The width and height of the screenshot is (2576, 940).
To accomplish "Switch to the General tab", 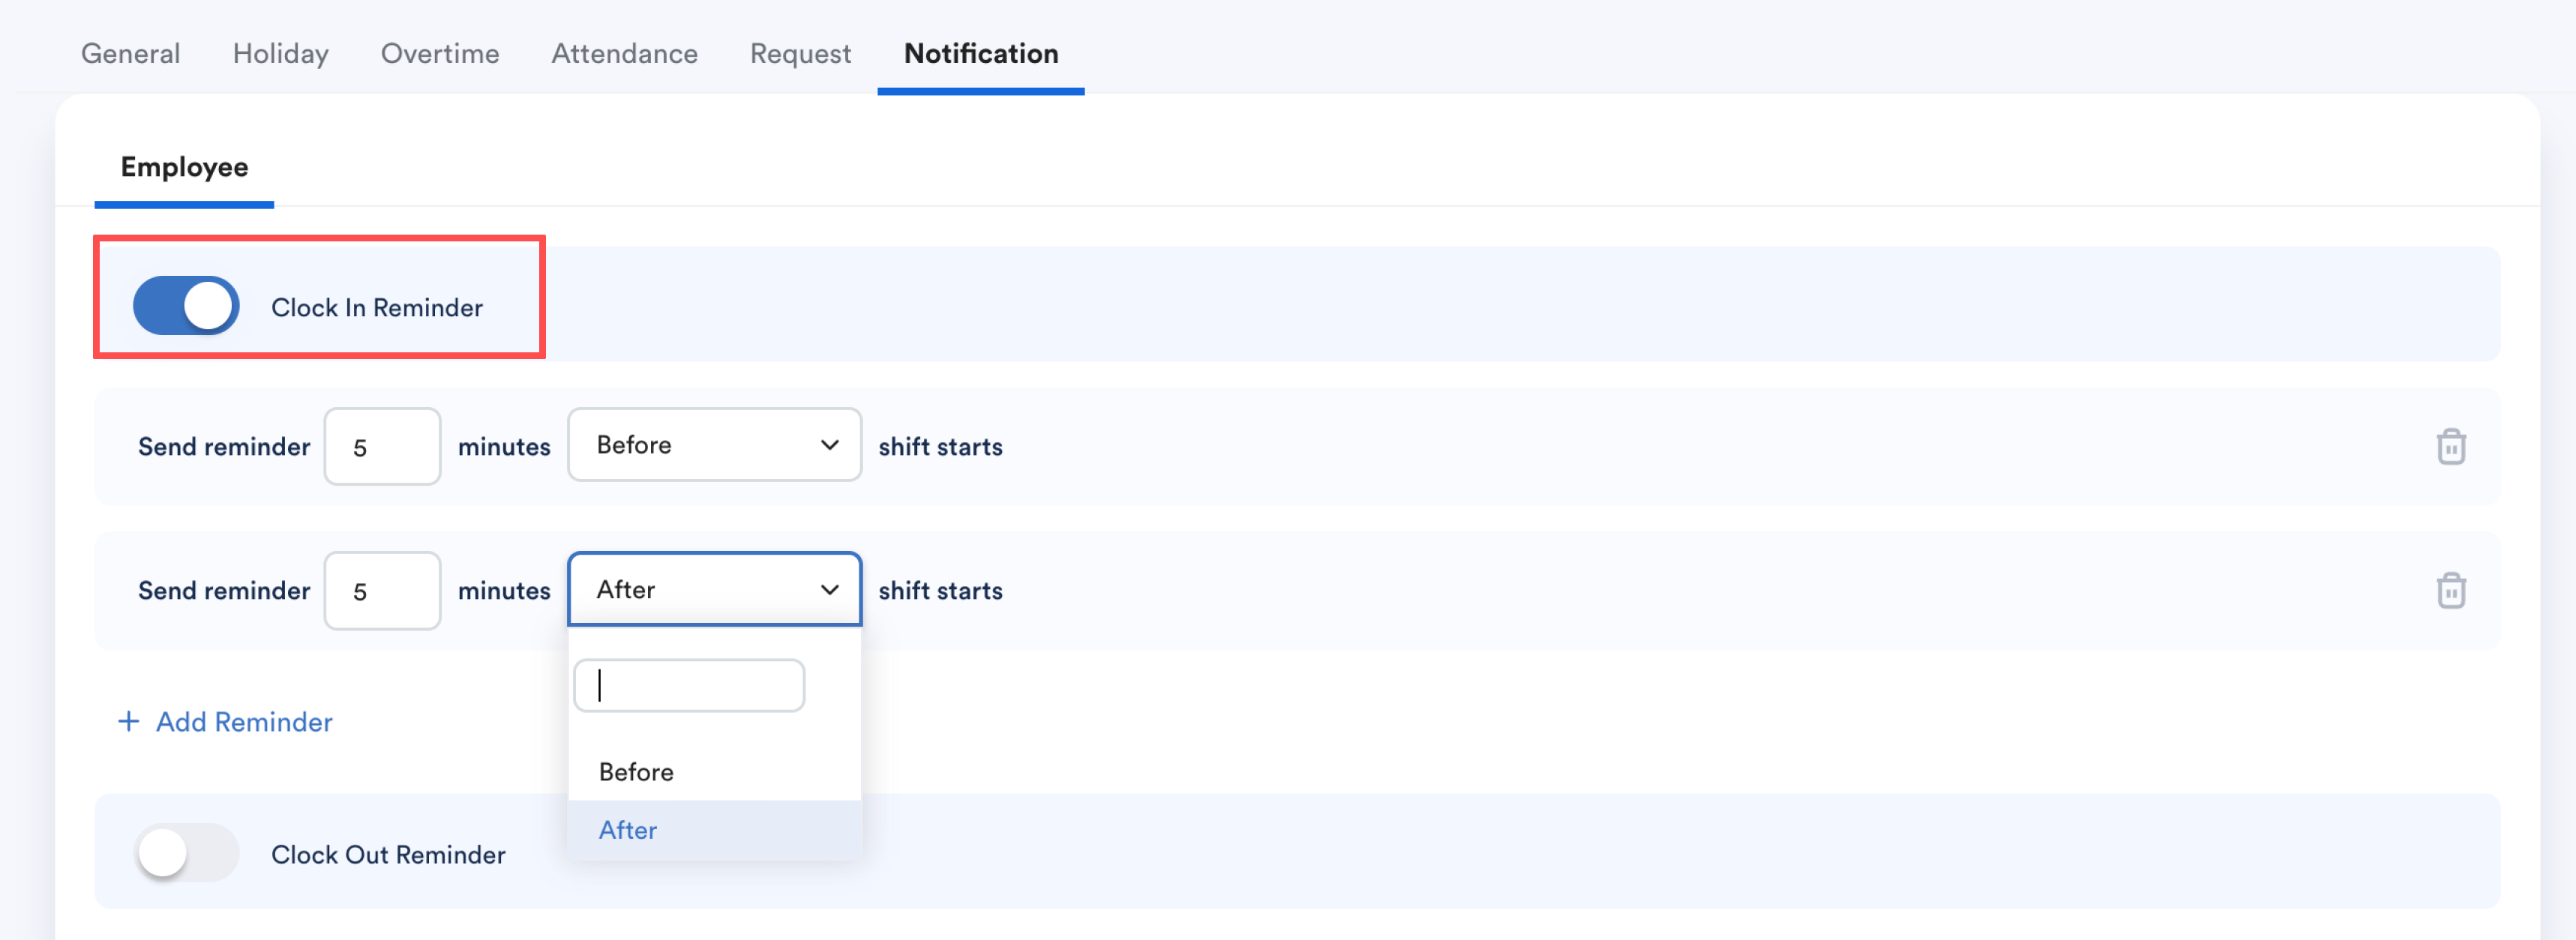I will pyautogui.click(x=130, y=53).
